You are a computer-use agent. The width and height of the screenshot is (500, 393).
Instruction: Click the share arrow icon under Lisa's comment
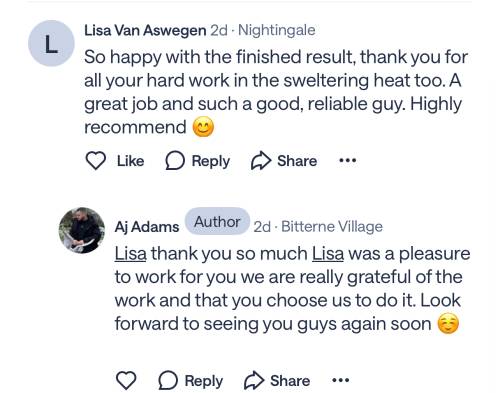tap(260, 161)
